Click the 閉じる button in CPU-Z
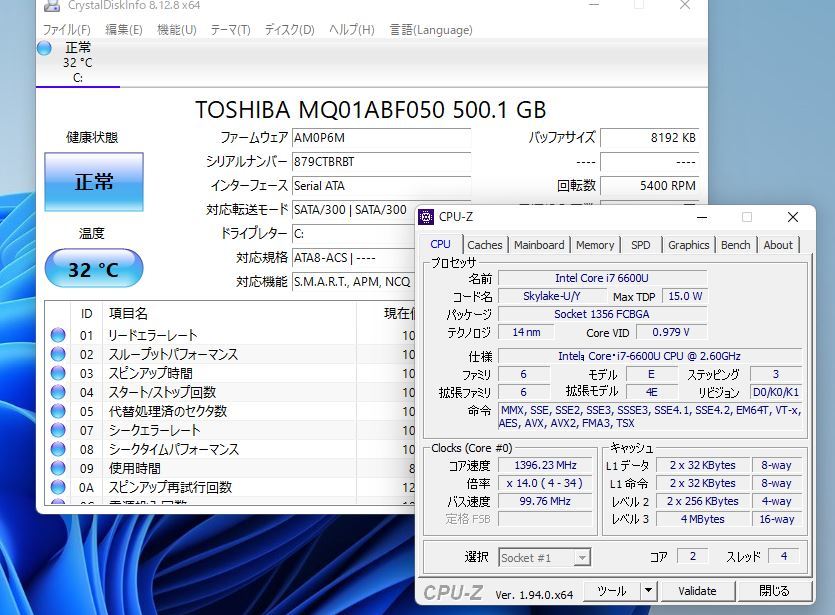This screenshot has width=835, height=615. (x=775, y=591)
